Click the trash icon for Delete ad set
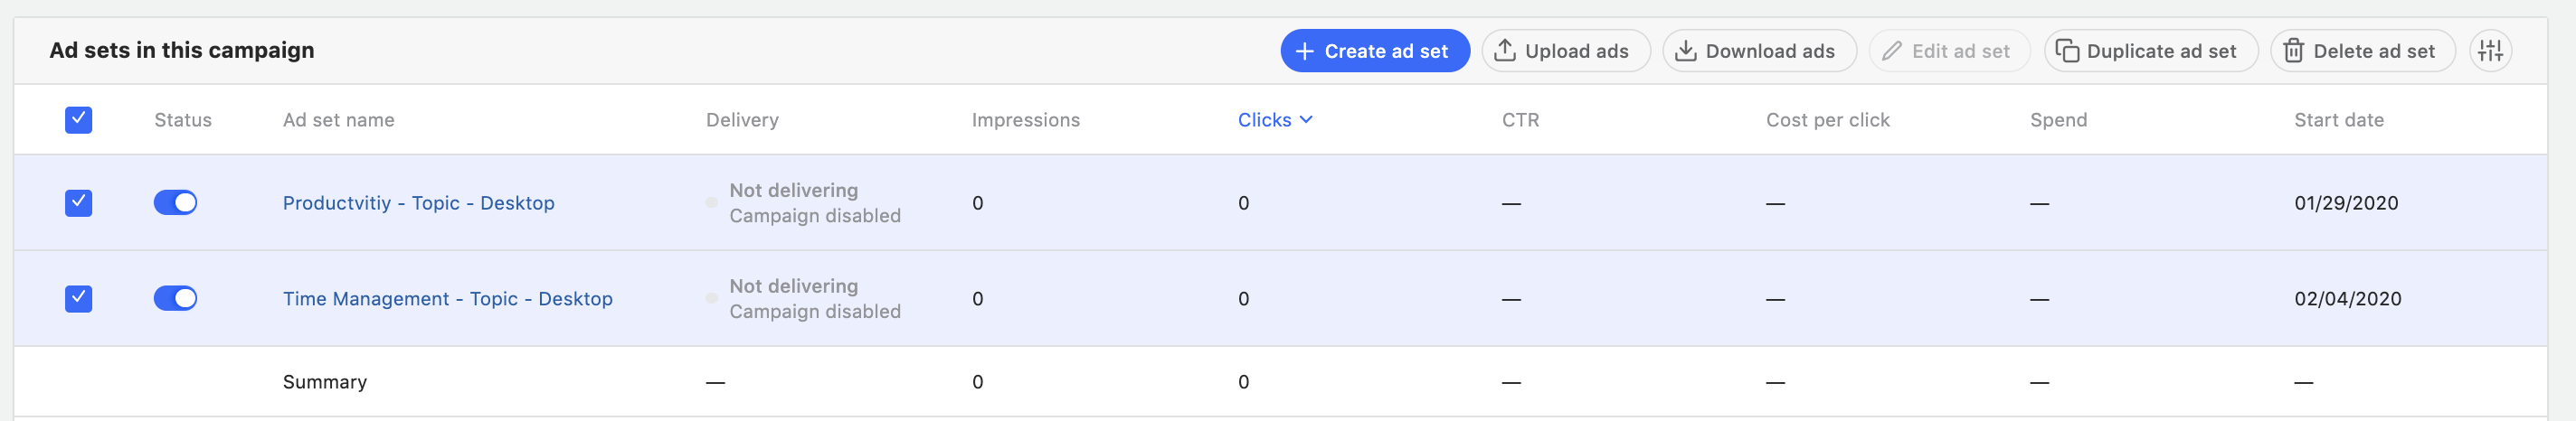2576x421 pixels. pyautogui.click(x=2293, y=51)
